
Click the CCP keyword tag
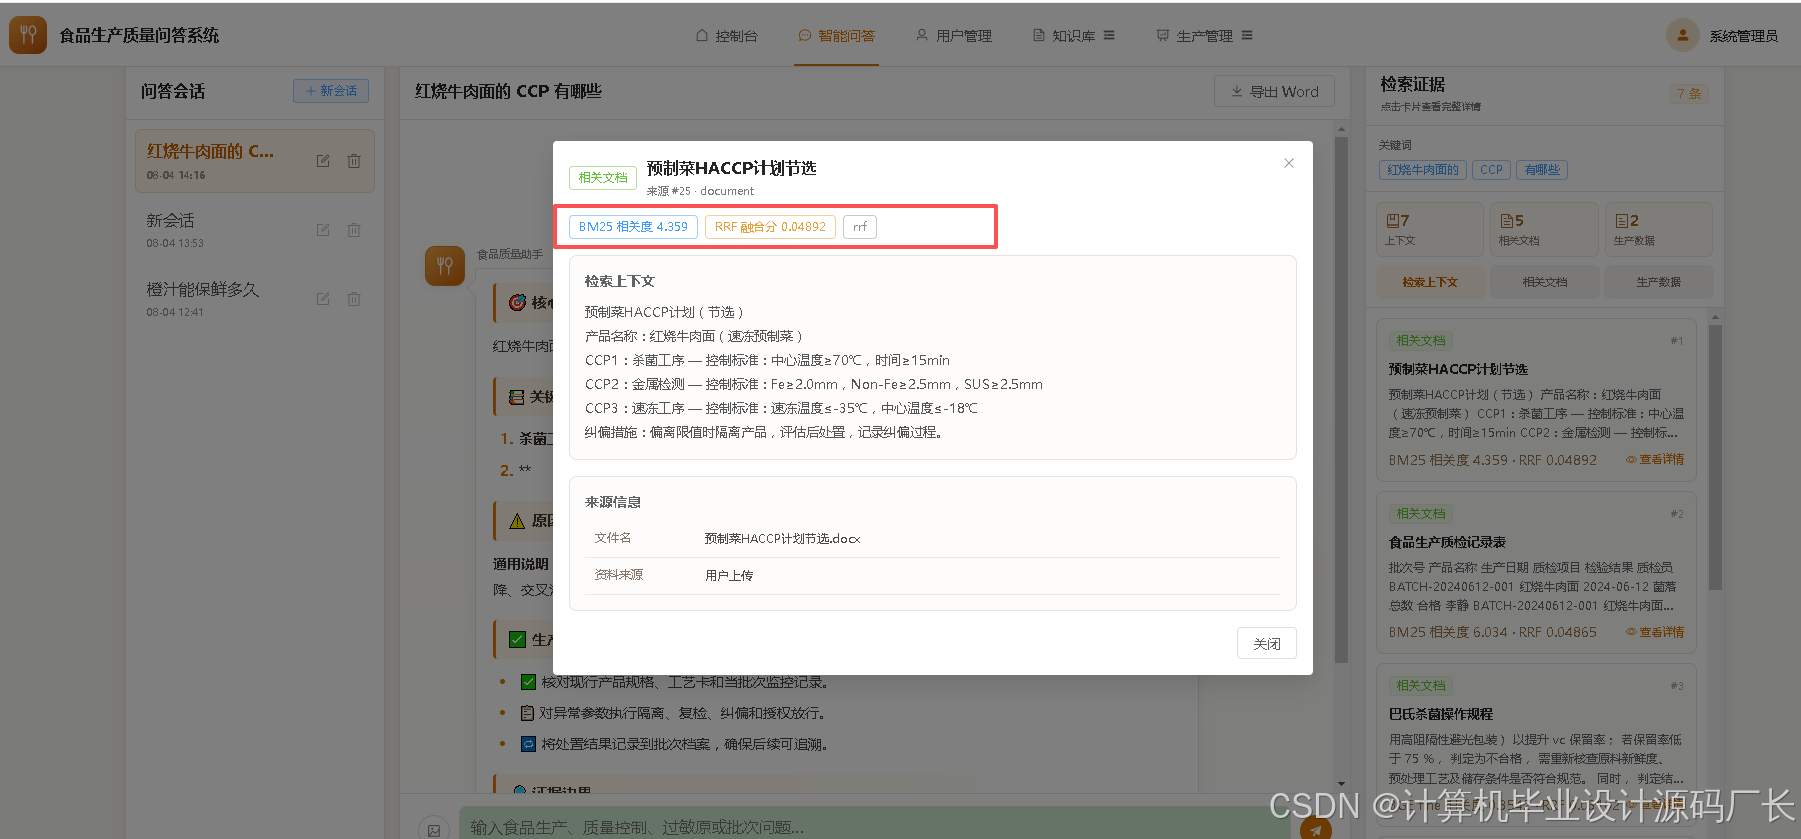tap(1491, 170)
